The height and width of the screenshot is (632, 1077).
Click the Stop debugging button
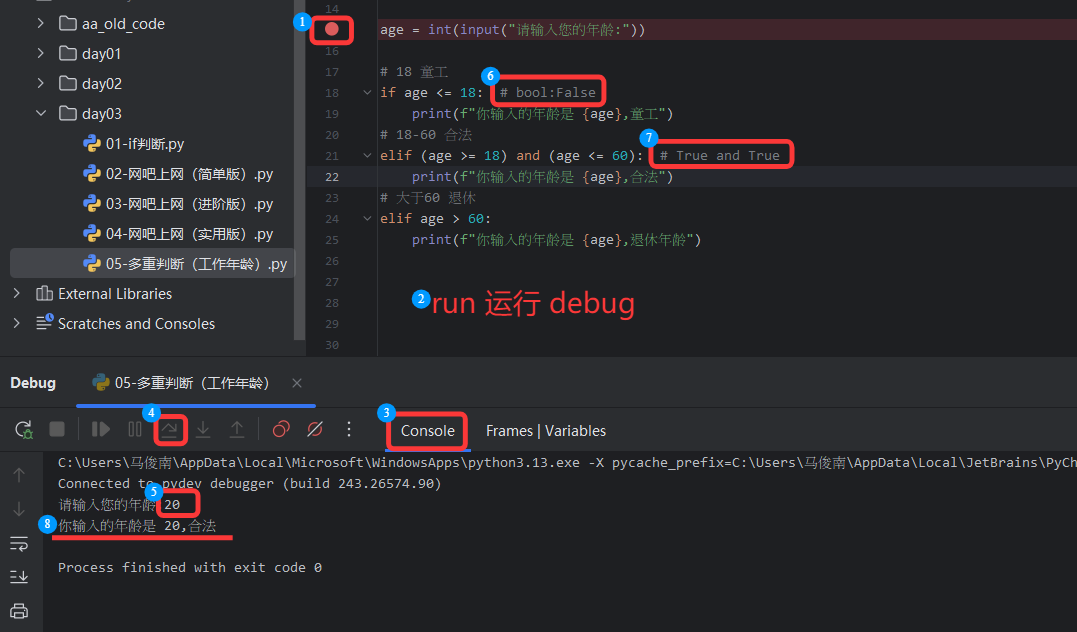pos(57,429)
